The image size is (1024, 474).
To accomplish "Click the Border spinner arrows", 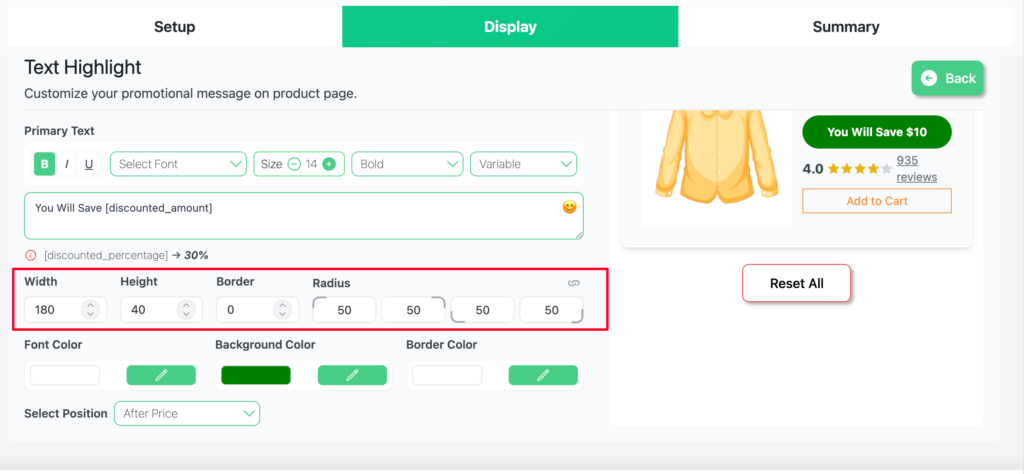I will click(282, 309).
